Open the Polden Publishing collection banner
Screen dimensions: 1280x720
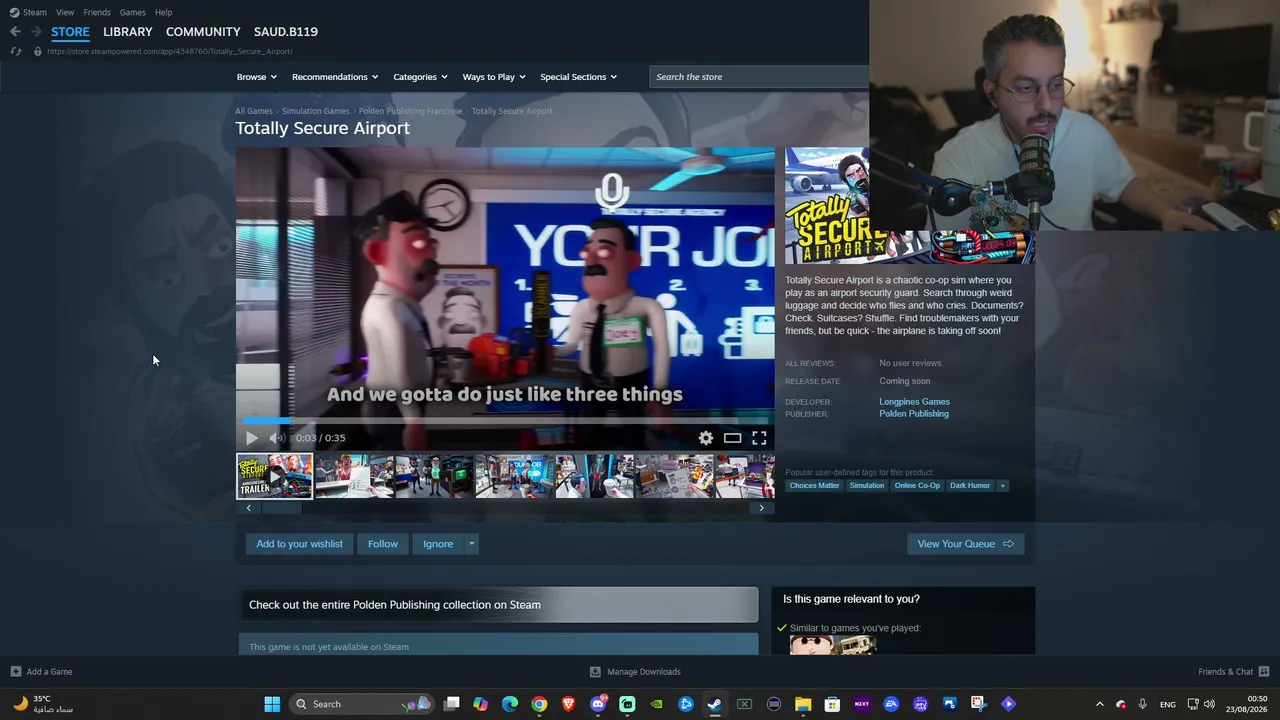point(498,605)
